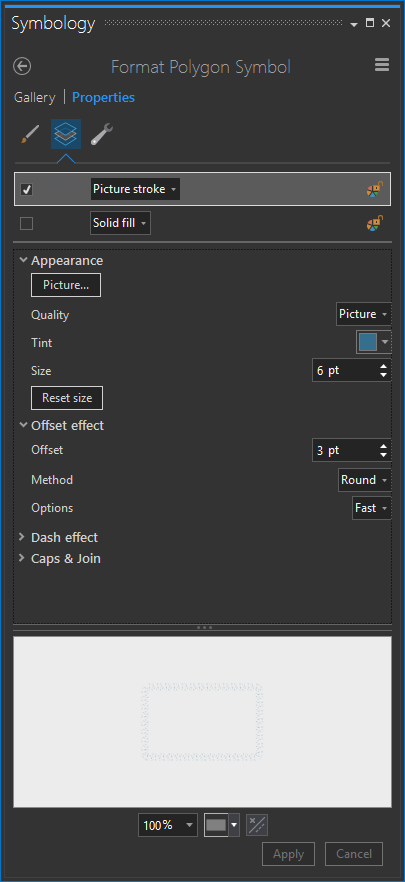Open the hamburger menu icon
This screenshot has width=405, height=882.
tap(382, 65)
